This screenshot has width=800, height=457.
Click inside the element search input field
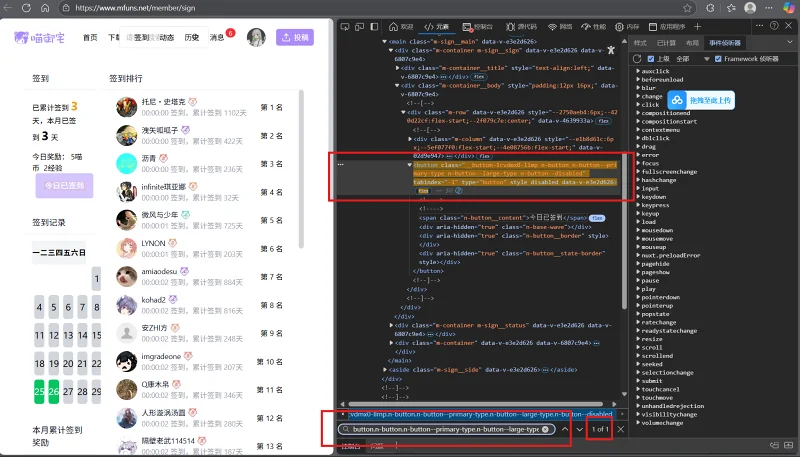[446, 429]
